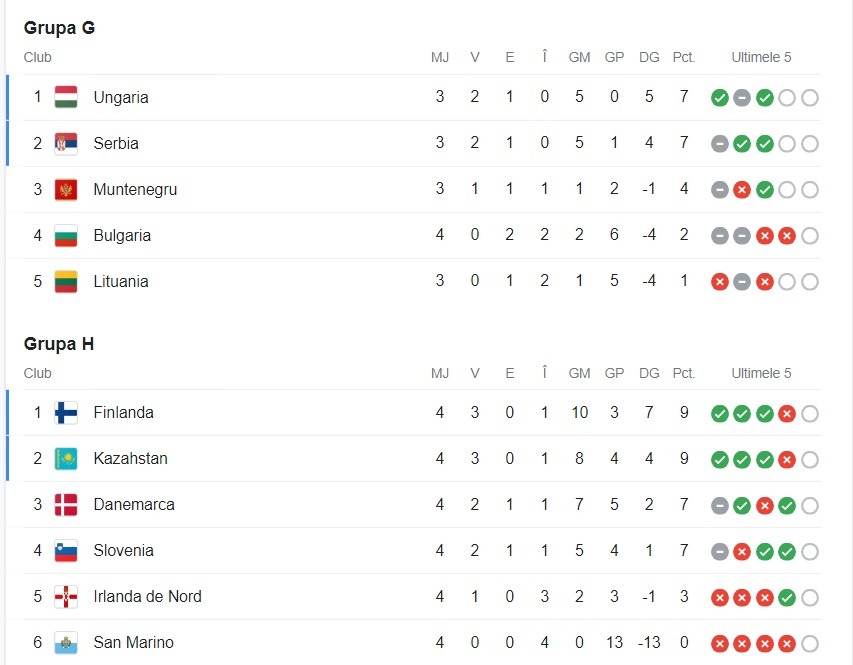This screenshot has width=853, height=665.
Task: Click the Ungaria flag icon
Action: click(x=66, y=97)
